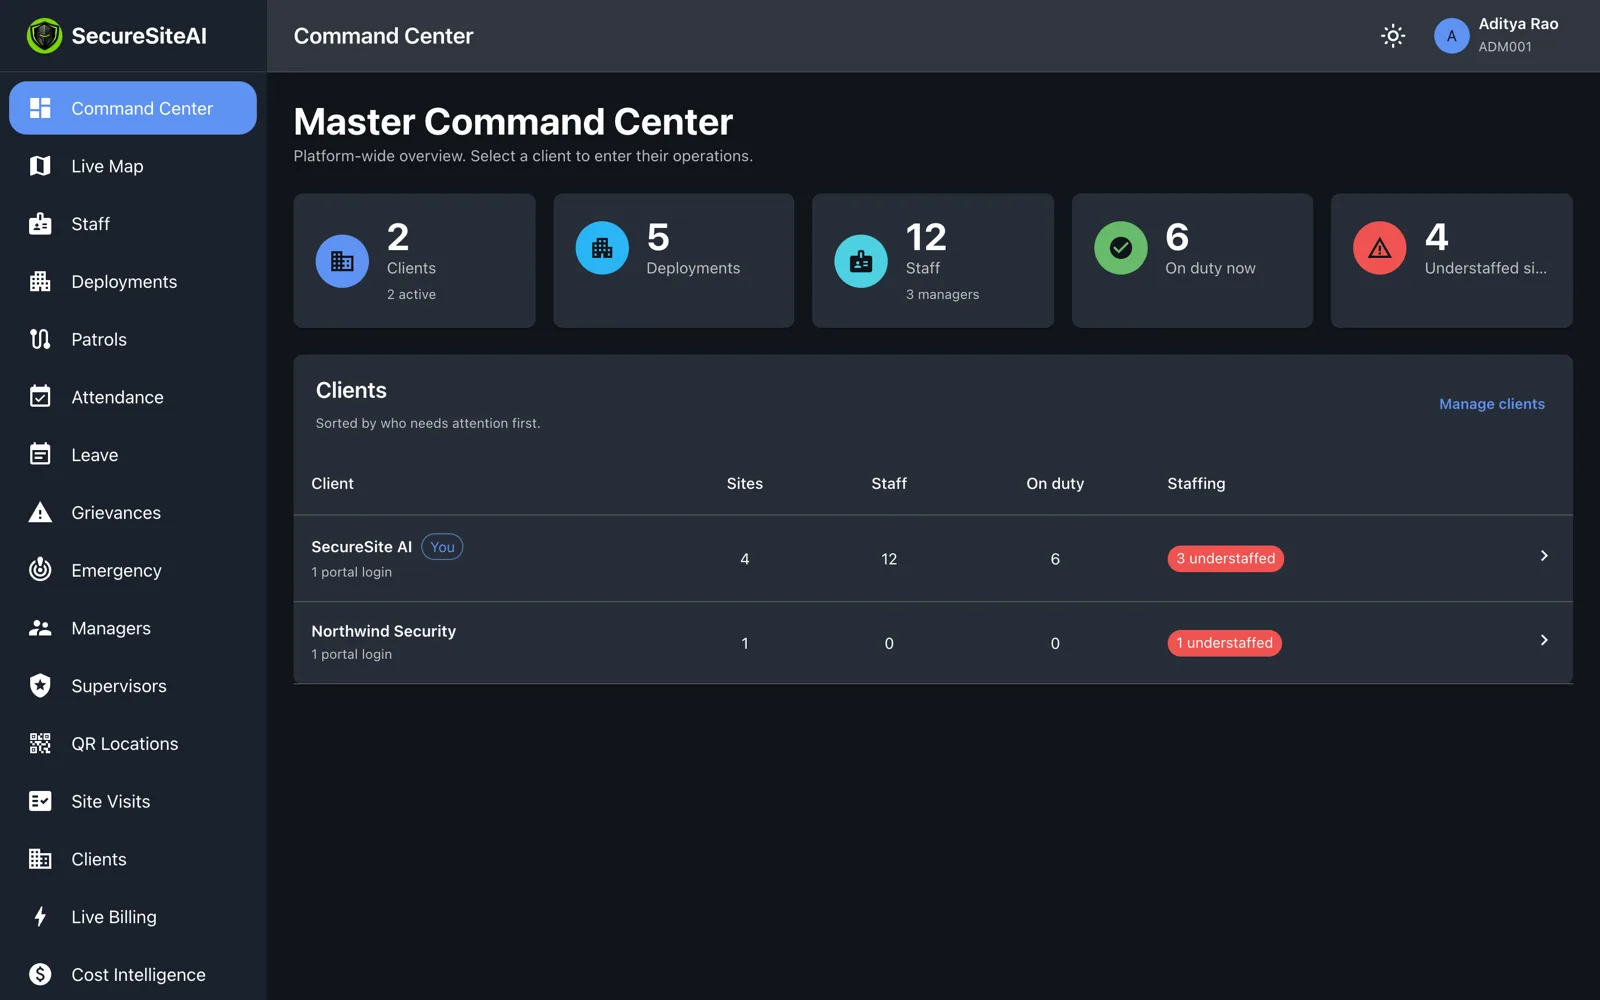The height and width of the screenshot is (1000, 1600).
Task: Click the Live Billing lightning icon
Action: coord(40,917)
